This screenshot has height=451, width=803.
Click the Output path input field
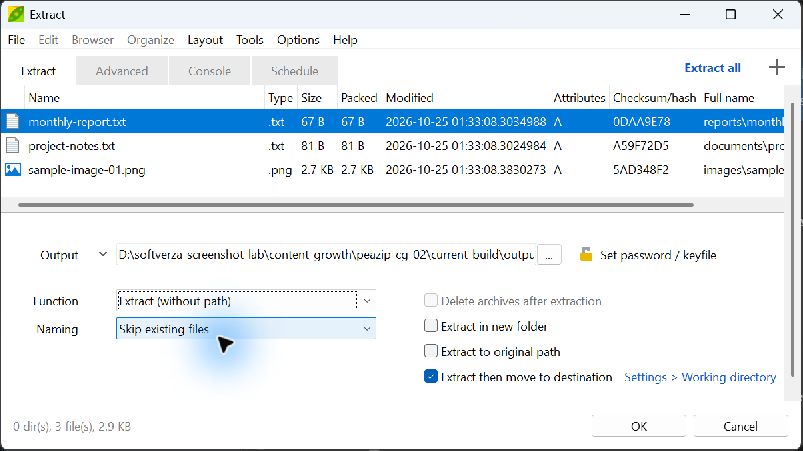326,254
